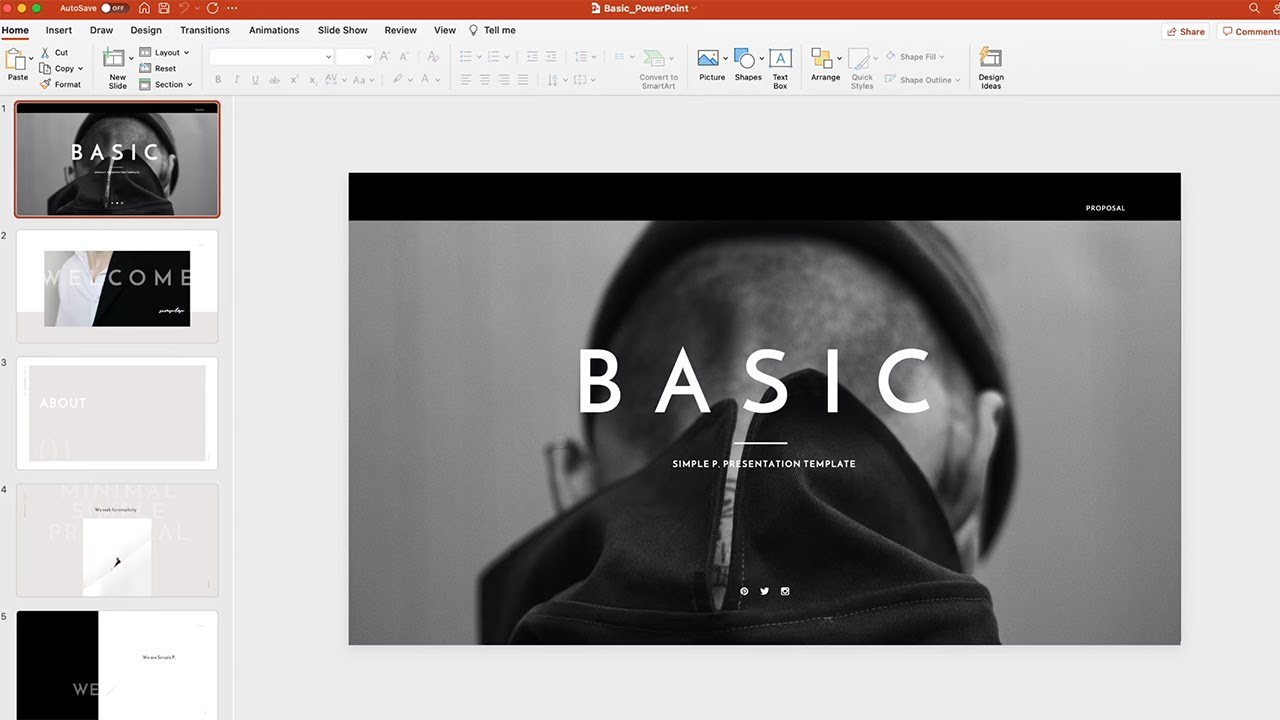Open the Slide Show tab
Screen dimensions: 1280x720
pos(343,30)
